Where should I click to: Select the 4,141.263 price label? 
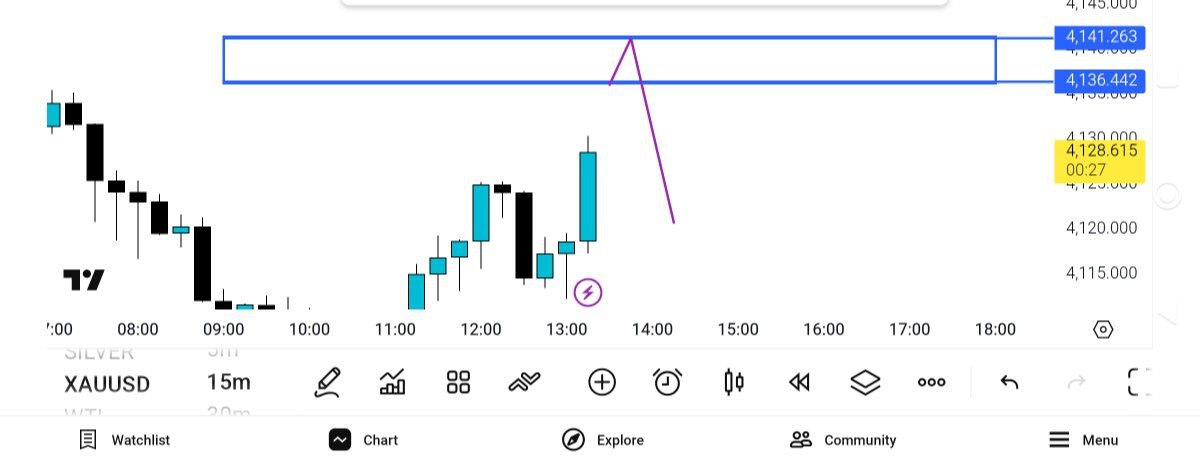click(1100, 37)
